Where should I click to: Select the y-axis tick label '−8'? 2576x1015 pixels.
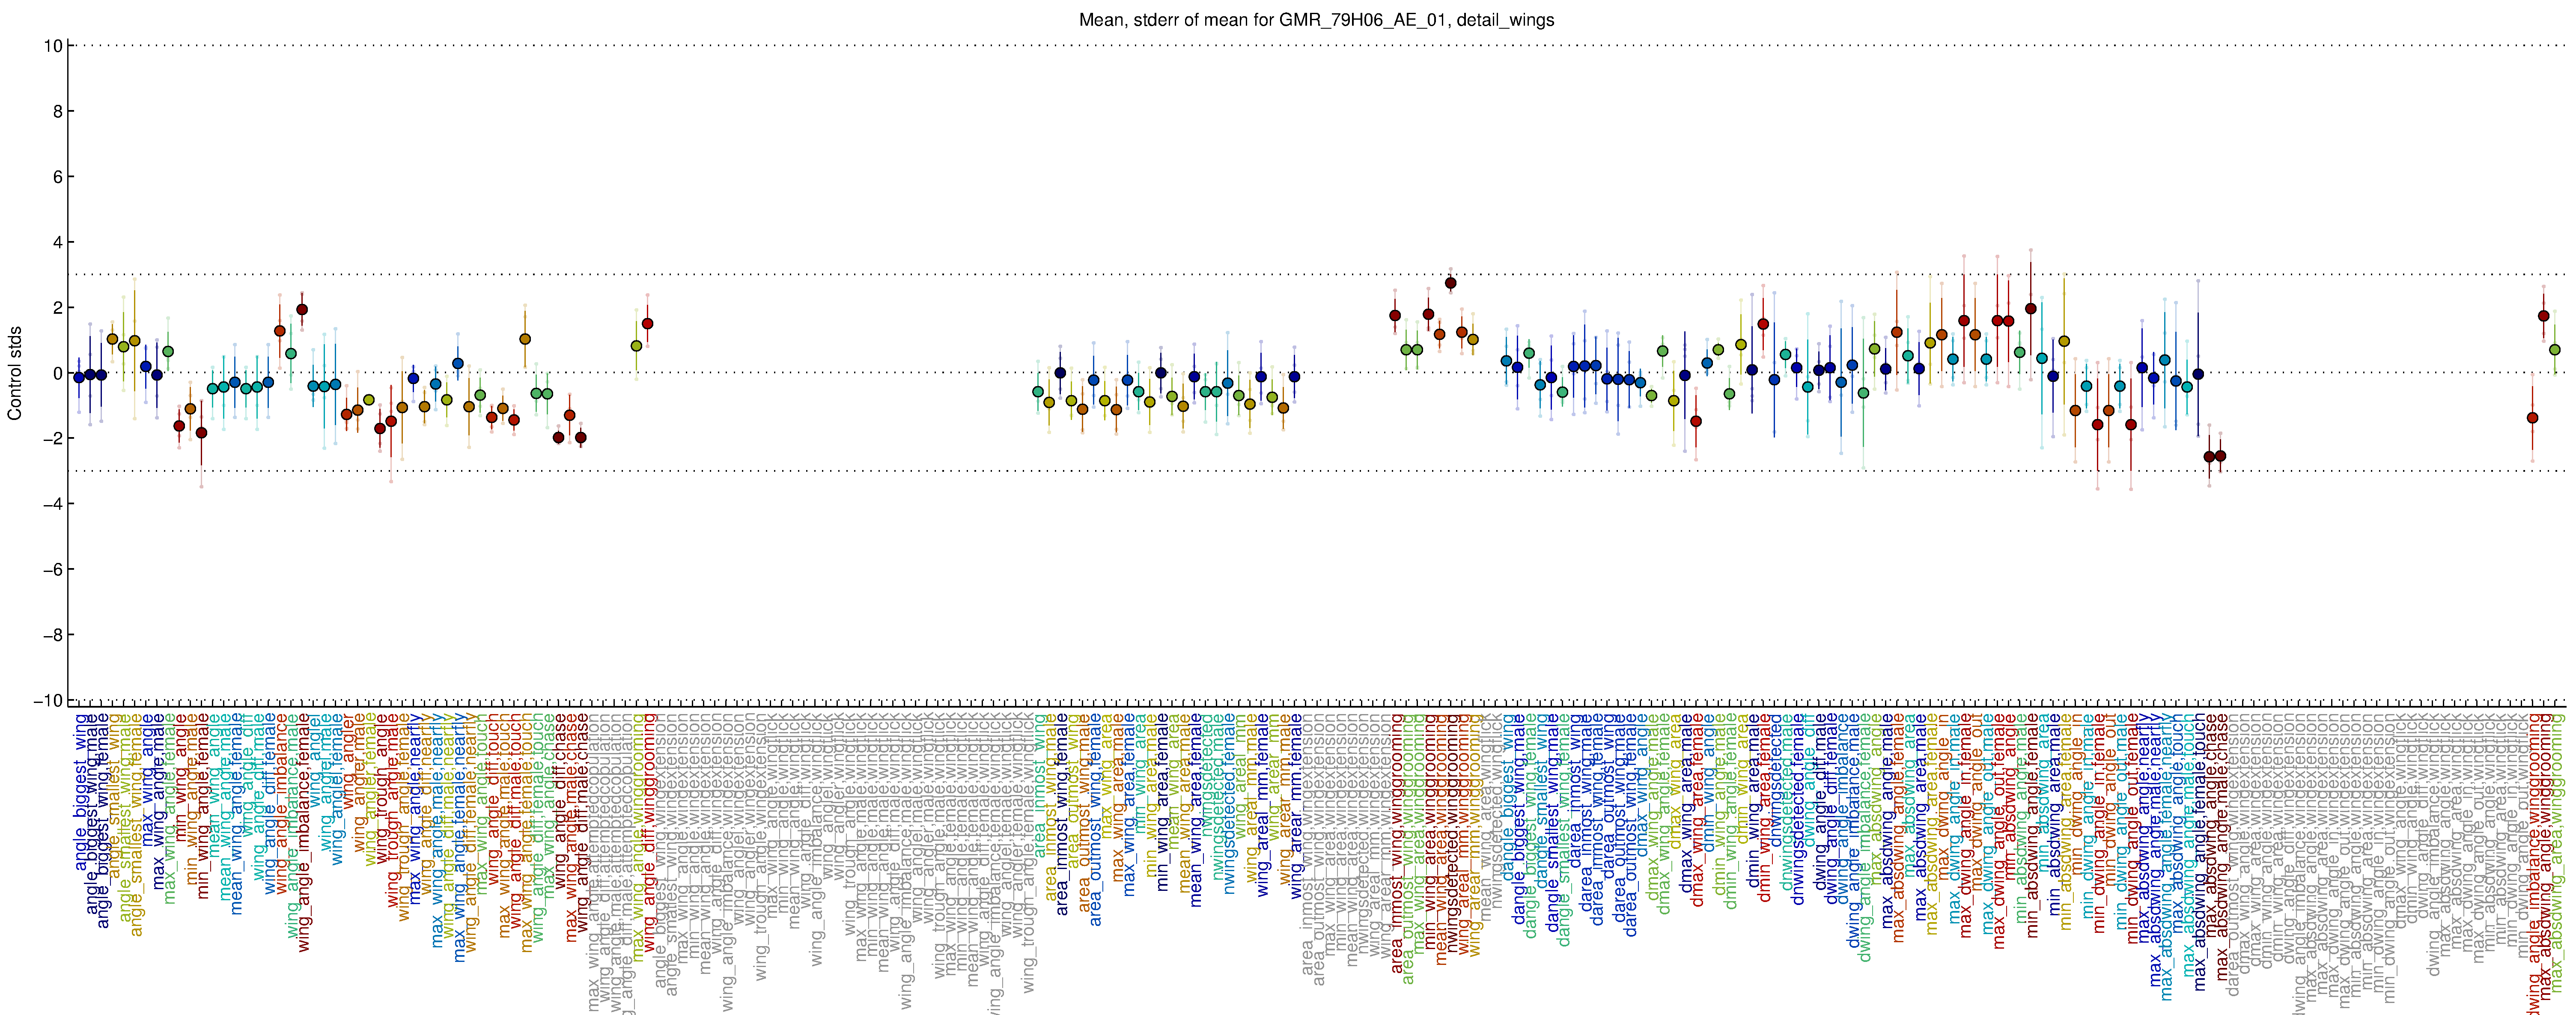pos(53,635)
